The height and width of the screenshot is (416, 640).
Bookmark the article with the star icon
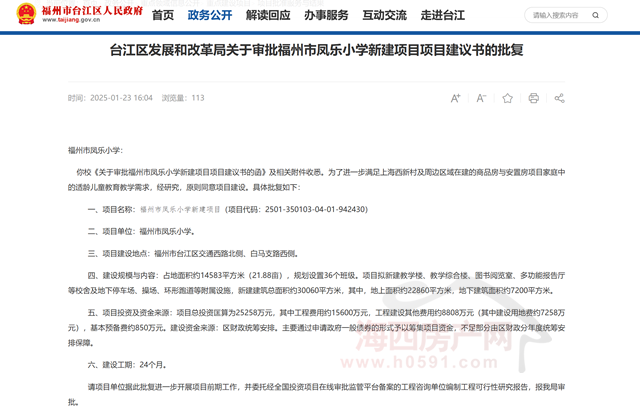508,98
